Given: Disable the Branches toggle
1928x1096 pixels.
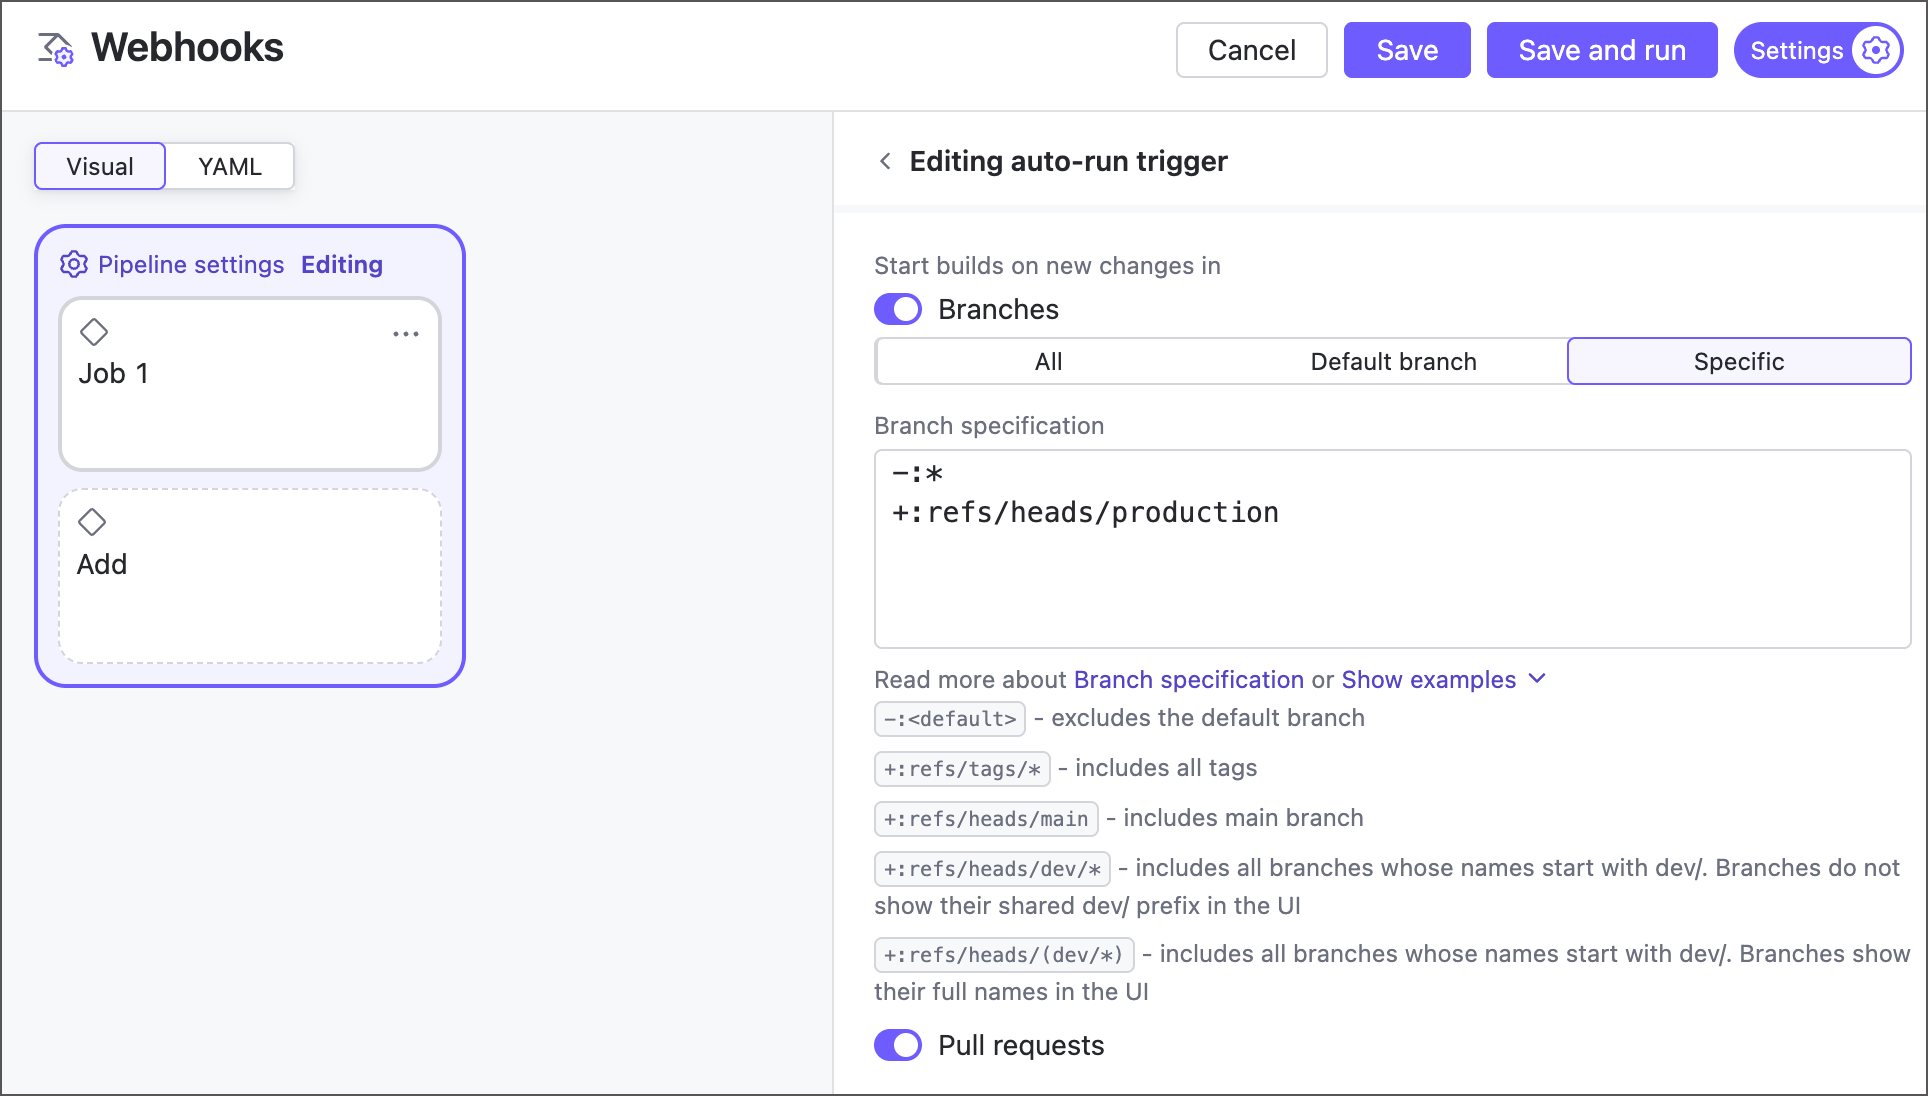Looking at the screenshot, I should 897,309.
